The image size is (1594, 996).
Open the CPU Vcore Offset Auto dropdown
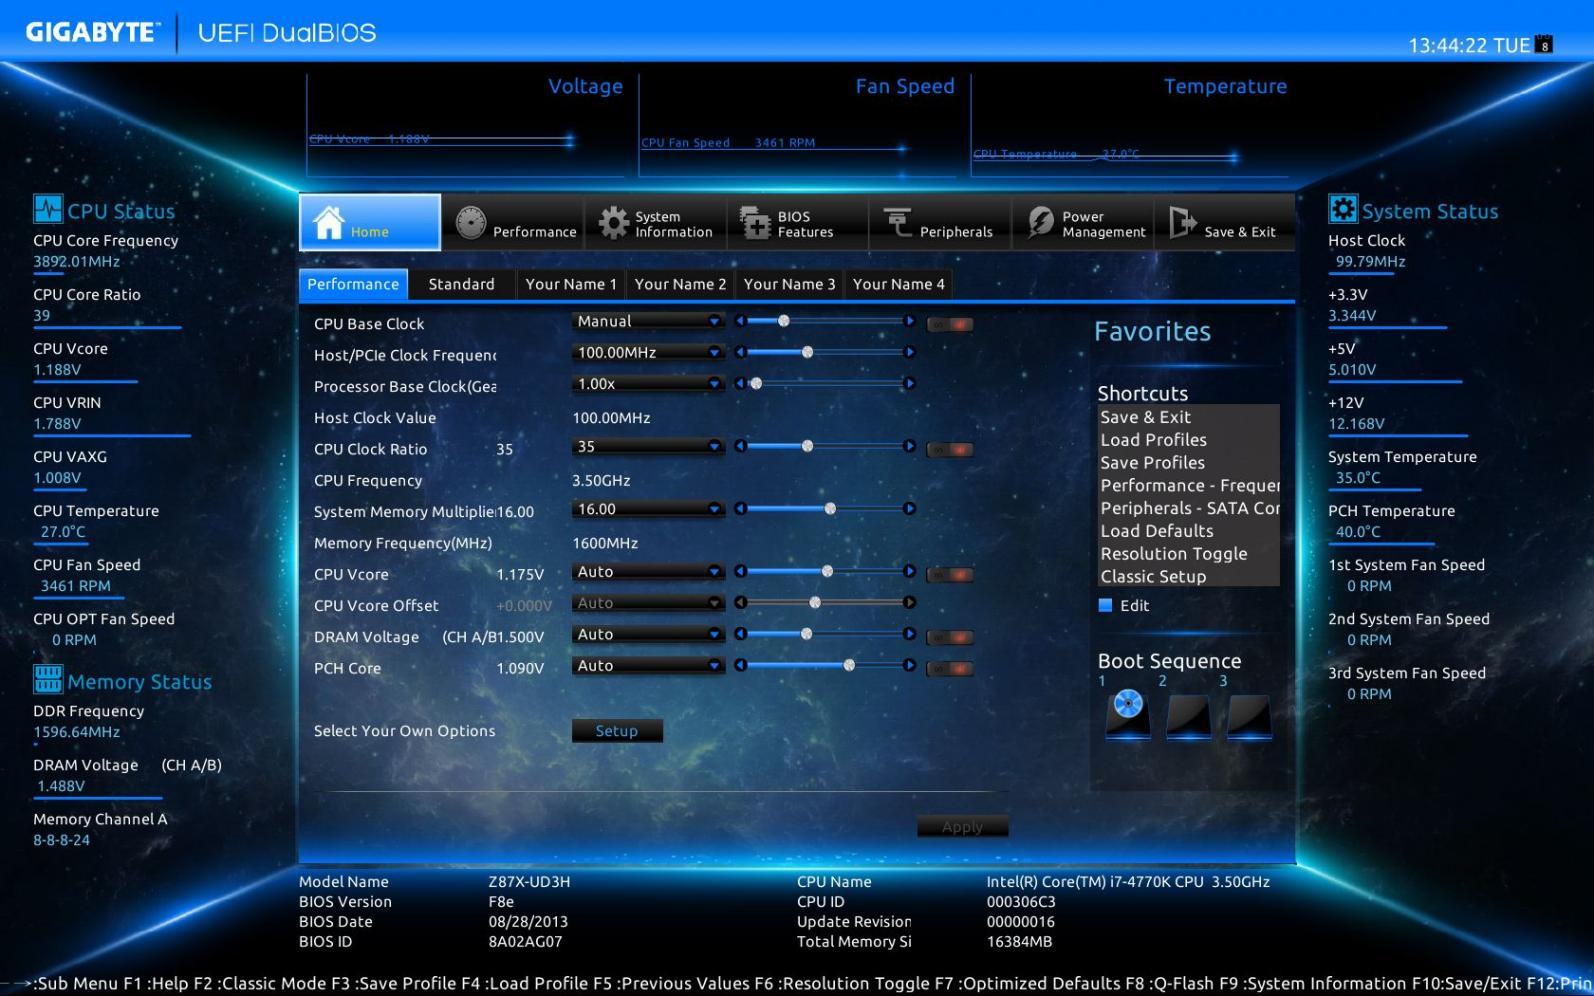pos(648,603)
